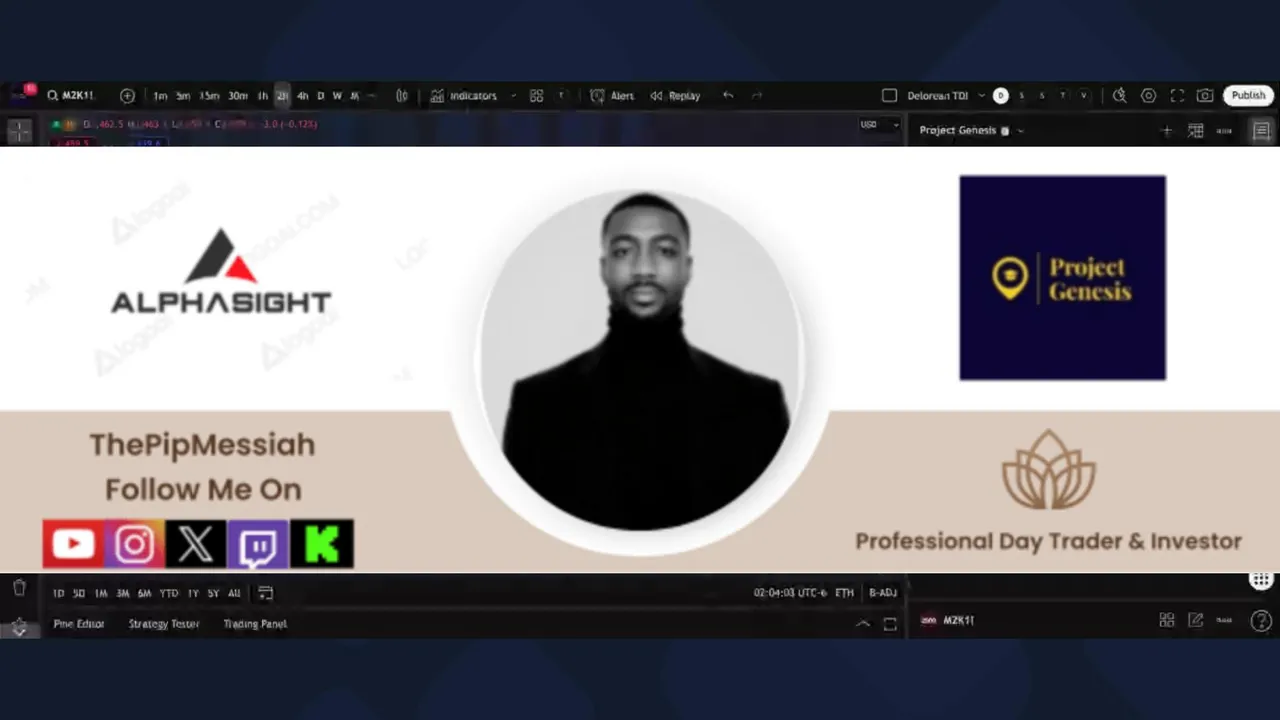The image size is (1280, 720).
Task: Select the crosshair cursor tool
Action: pyautogui.click(x=19, y=131)
